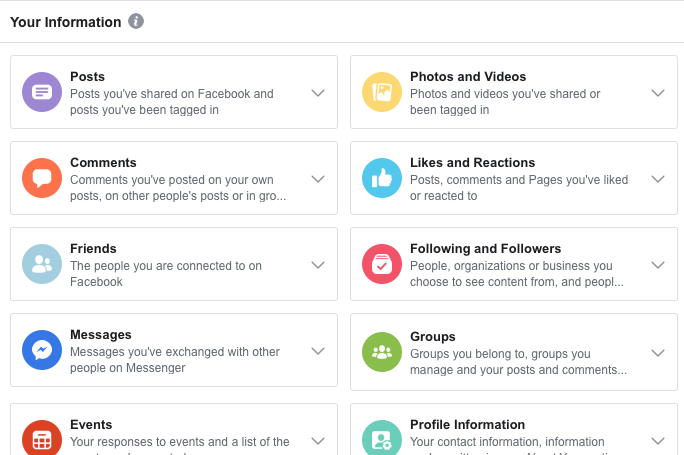Screen dimensions: 684x455
Task: Click the purple Posts icon
Action: click(42, 92)
